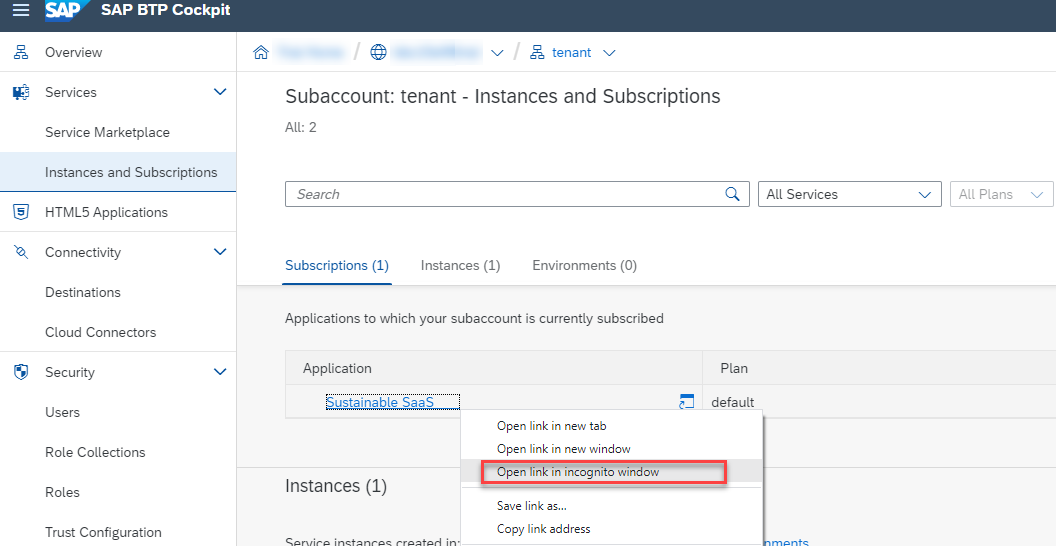Image resolution: width=1056 pixels, height=546 pixels.
Task: Collapse the Connectivity section chevron
Action: (220, 252)
